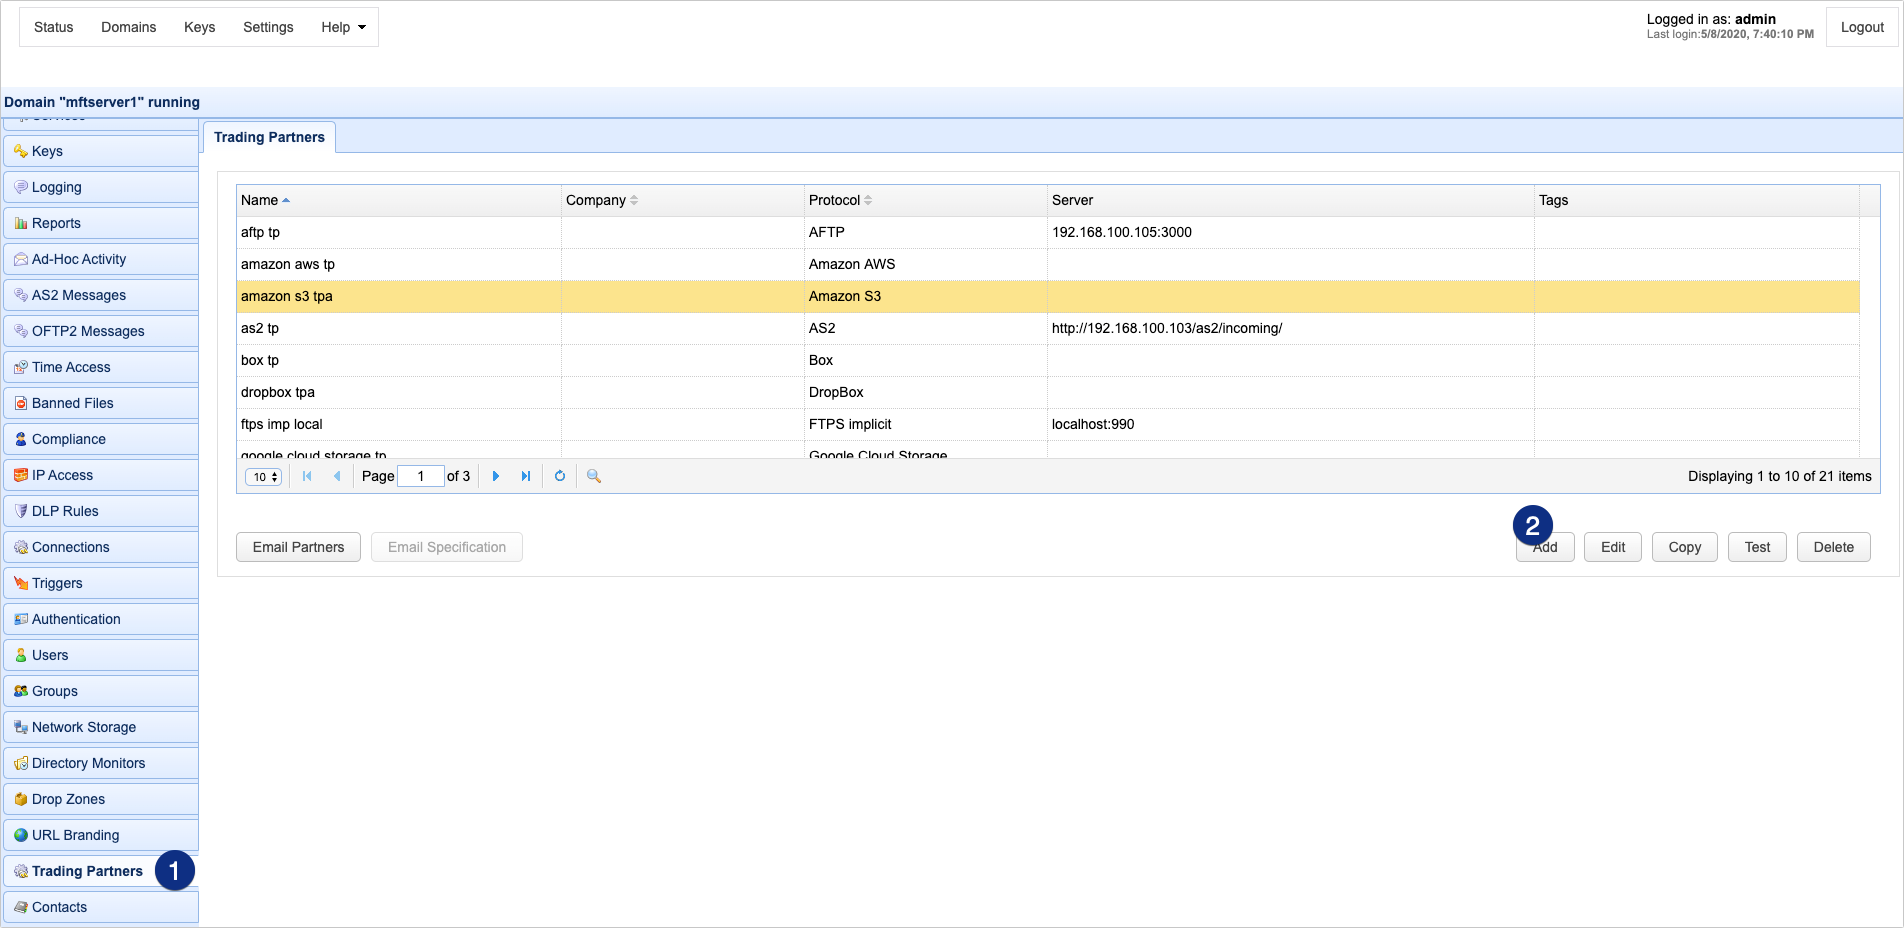The image size is (1904, 928).
Task: Open AS2 Messages module
Action: (x=100, y=295)
